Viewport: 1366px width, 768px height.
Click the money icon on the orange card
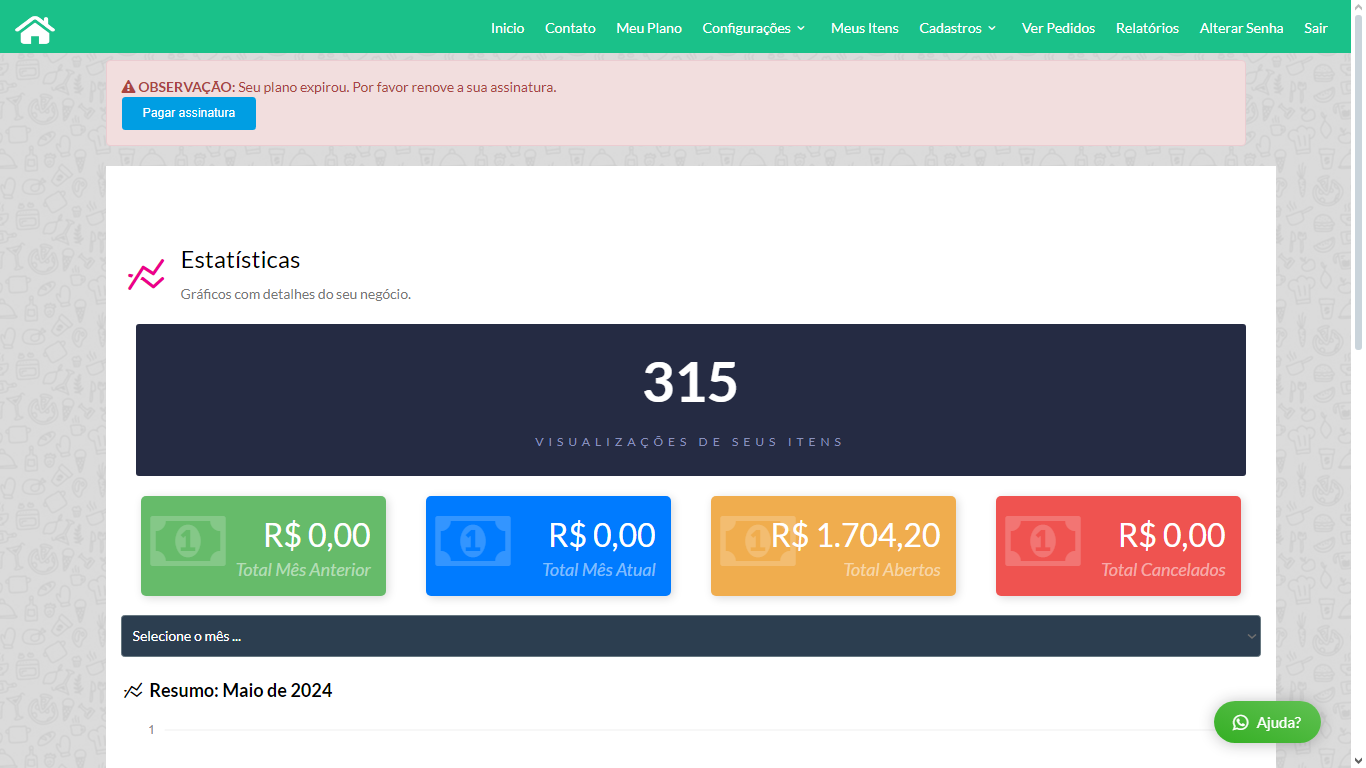757,541
